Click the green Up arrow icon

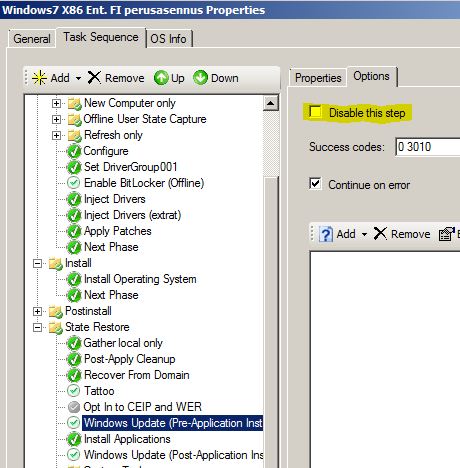[x=161, y=78]
